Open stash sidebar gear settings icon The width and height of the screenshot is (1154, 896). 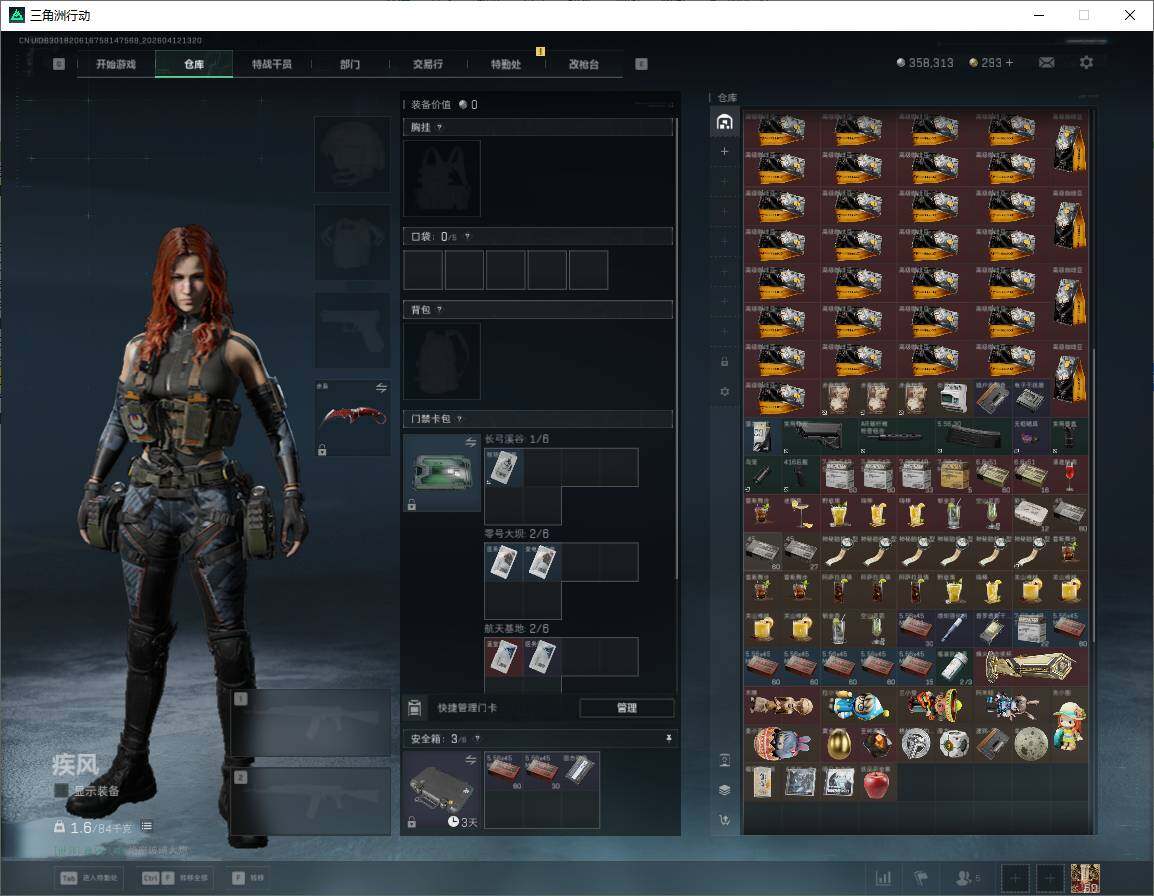[x=724, y=392]
